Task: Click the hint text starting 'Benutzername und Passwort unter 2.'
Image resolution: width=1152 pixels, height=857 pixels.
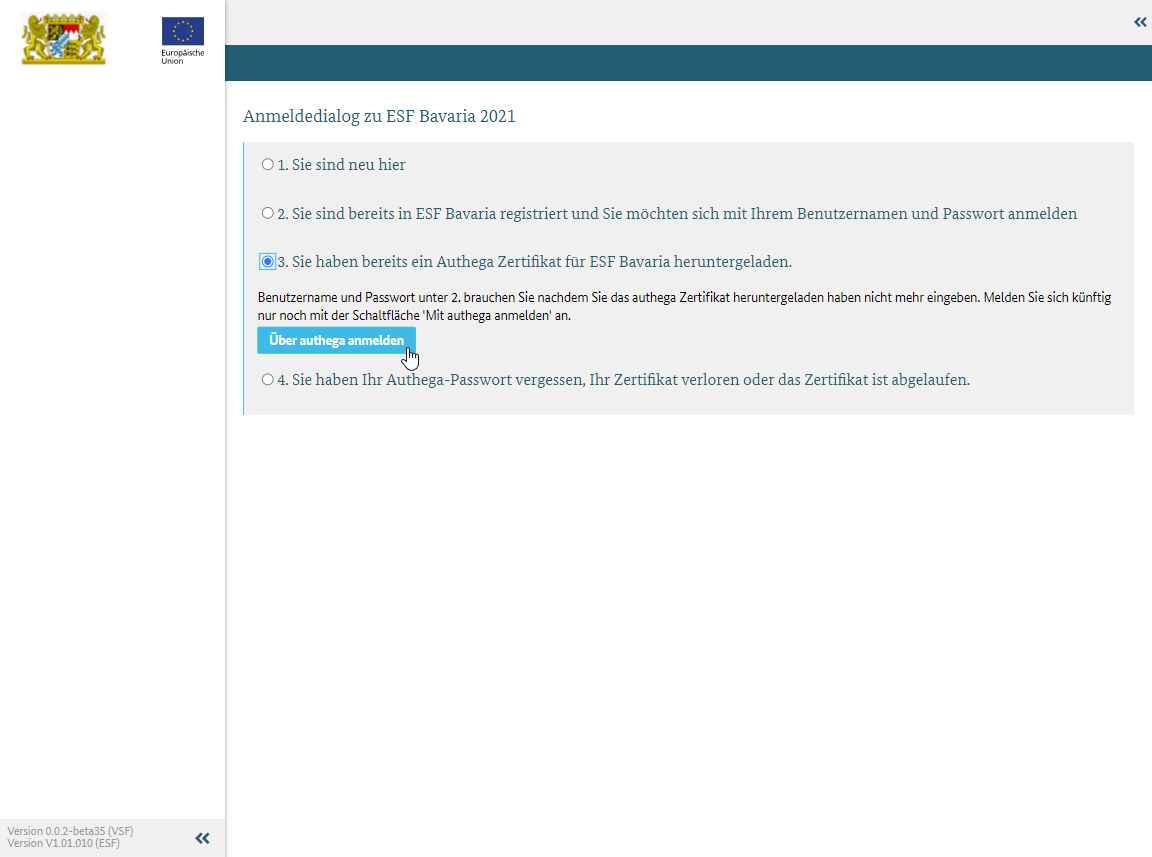Action: click(x=684, y=306)
